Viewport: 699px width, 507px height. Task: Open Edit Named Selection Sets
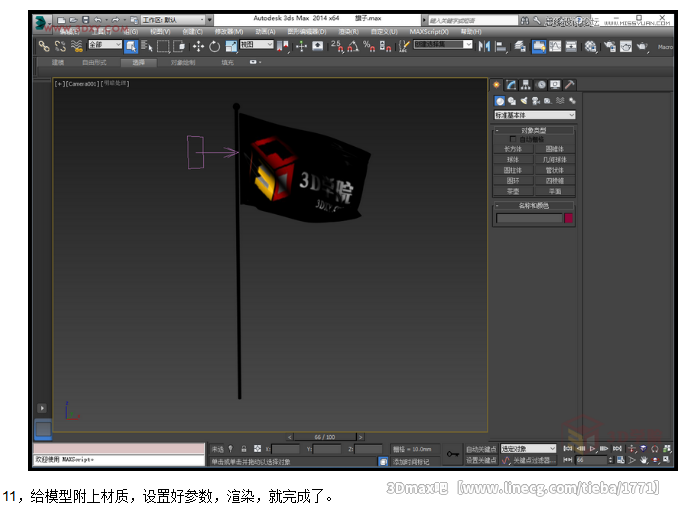tap(403, 46)
